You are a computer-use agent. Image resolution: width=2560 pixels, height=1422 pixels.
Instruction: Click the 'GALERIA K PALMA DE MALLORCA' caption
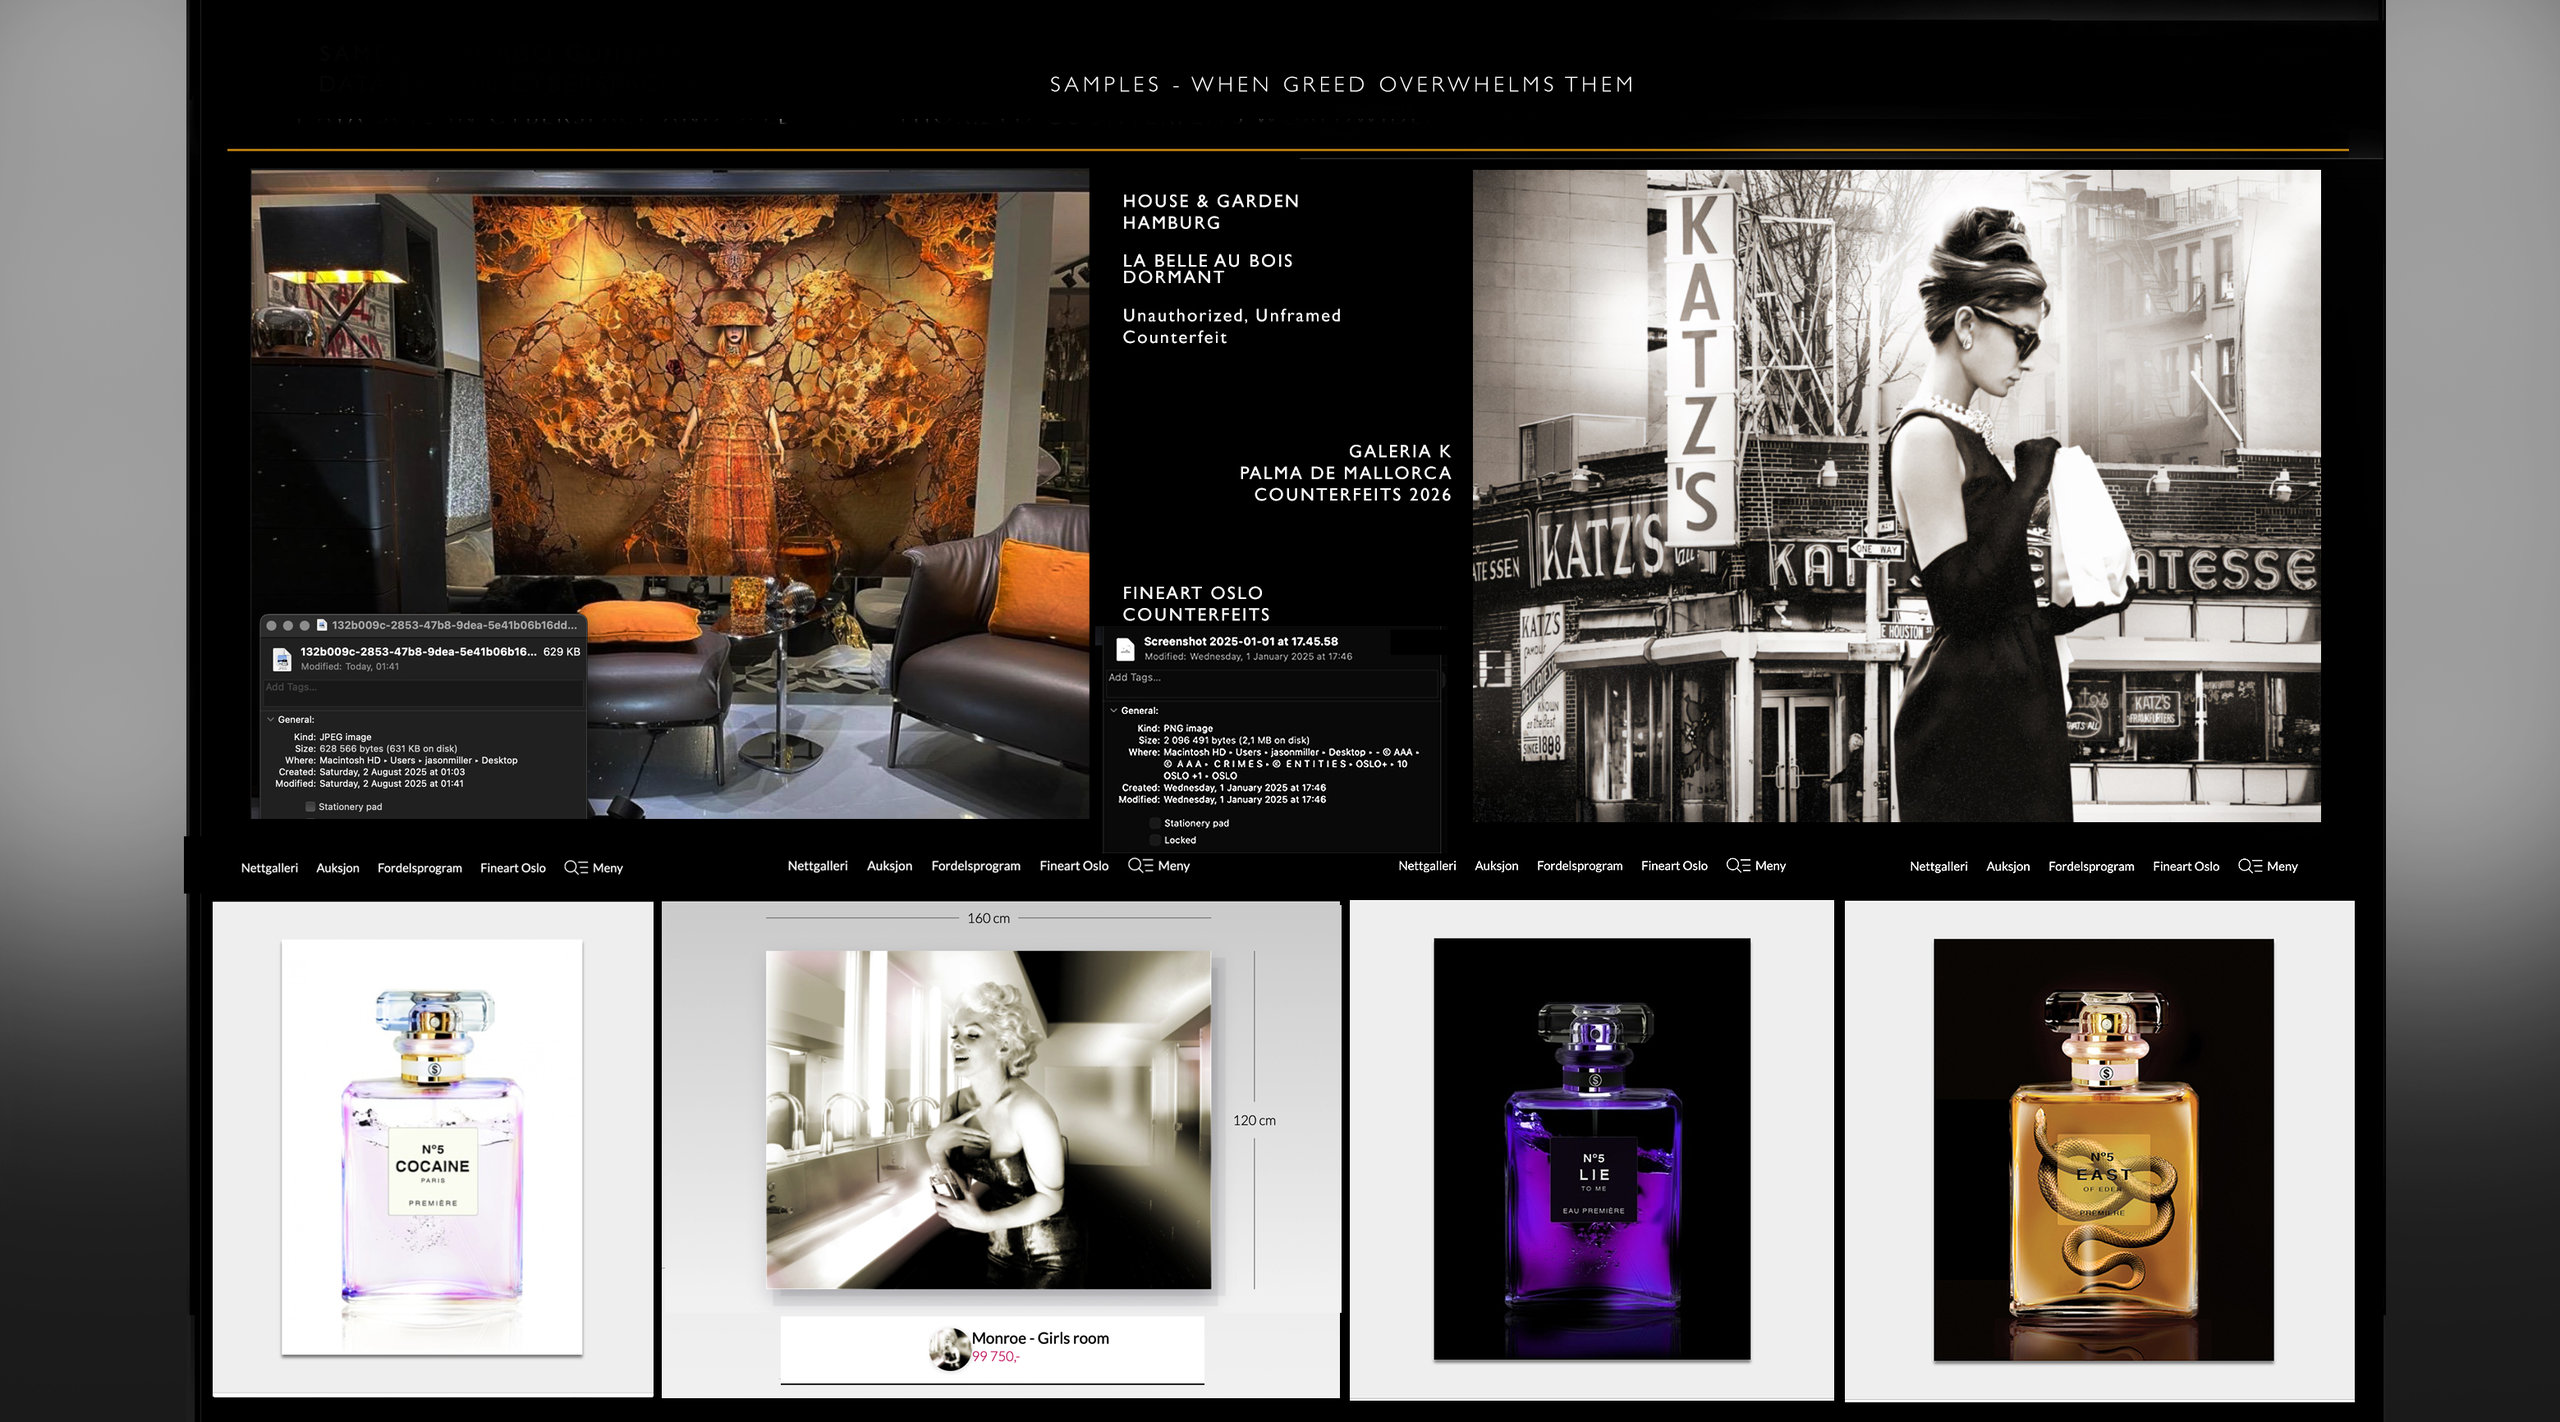pos(1345,462)
